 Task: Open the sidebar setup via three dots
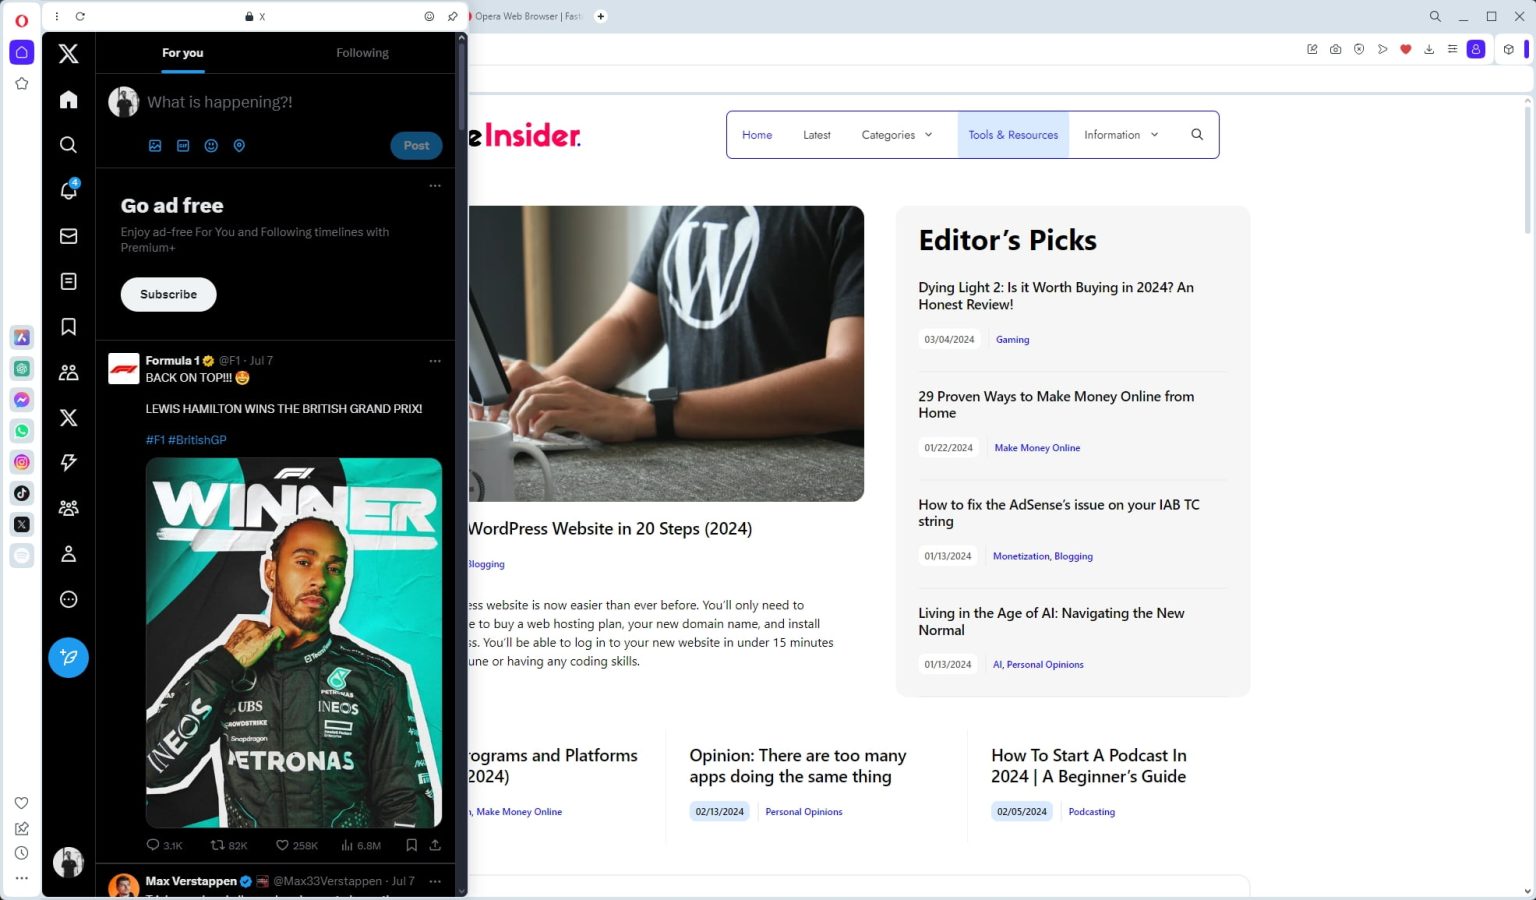[21, 878]
